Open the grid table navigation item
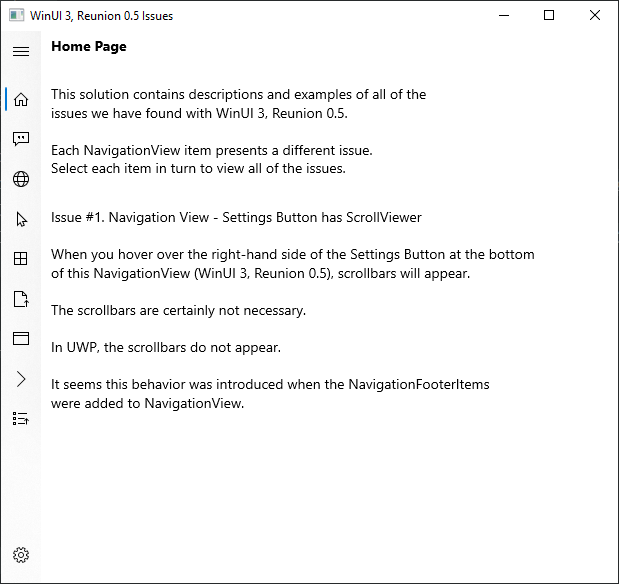619x584 pixels. [x=21, y=259]
